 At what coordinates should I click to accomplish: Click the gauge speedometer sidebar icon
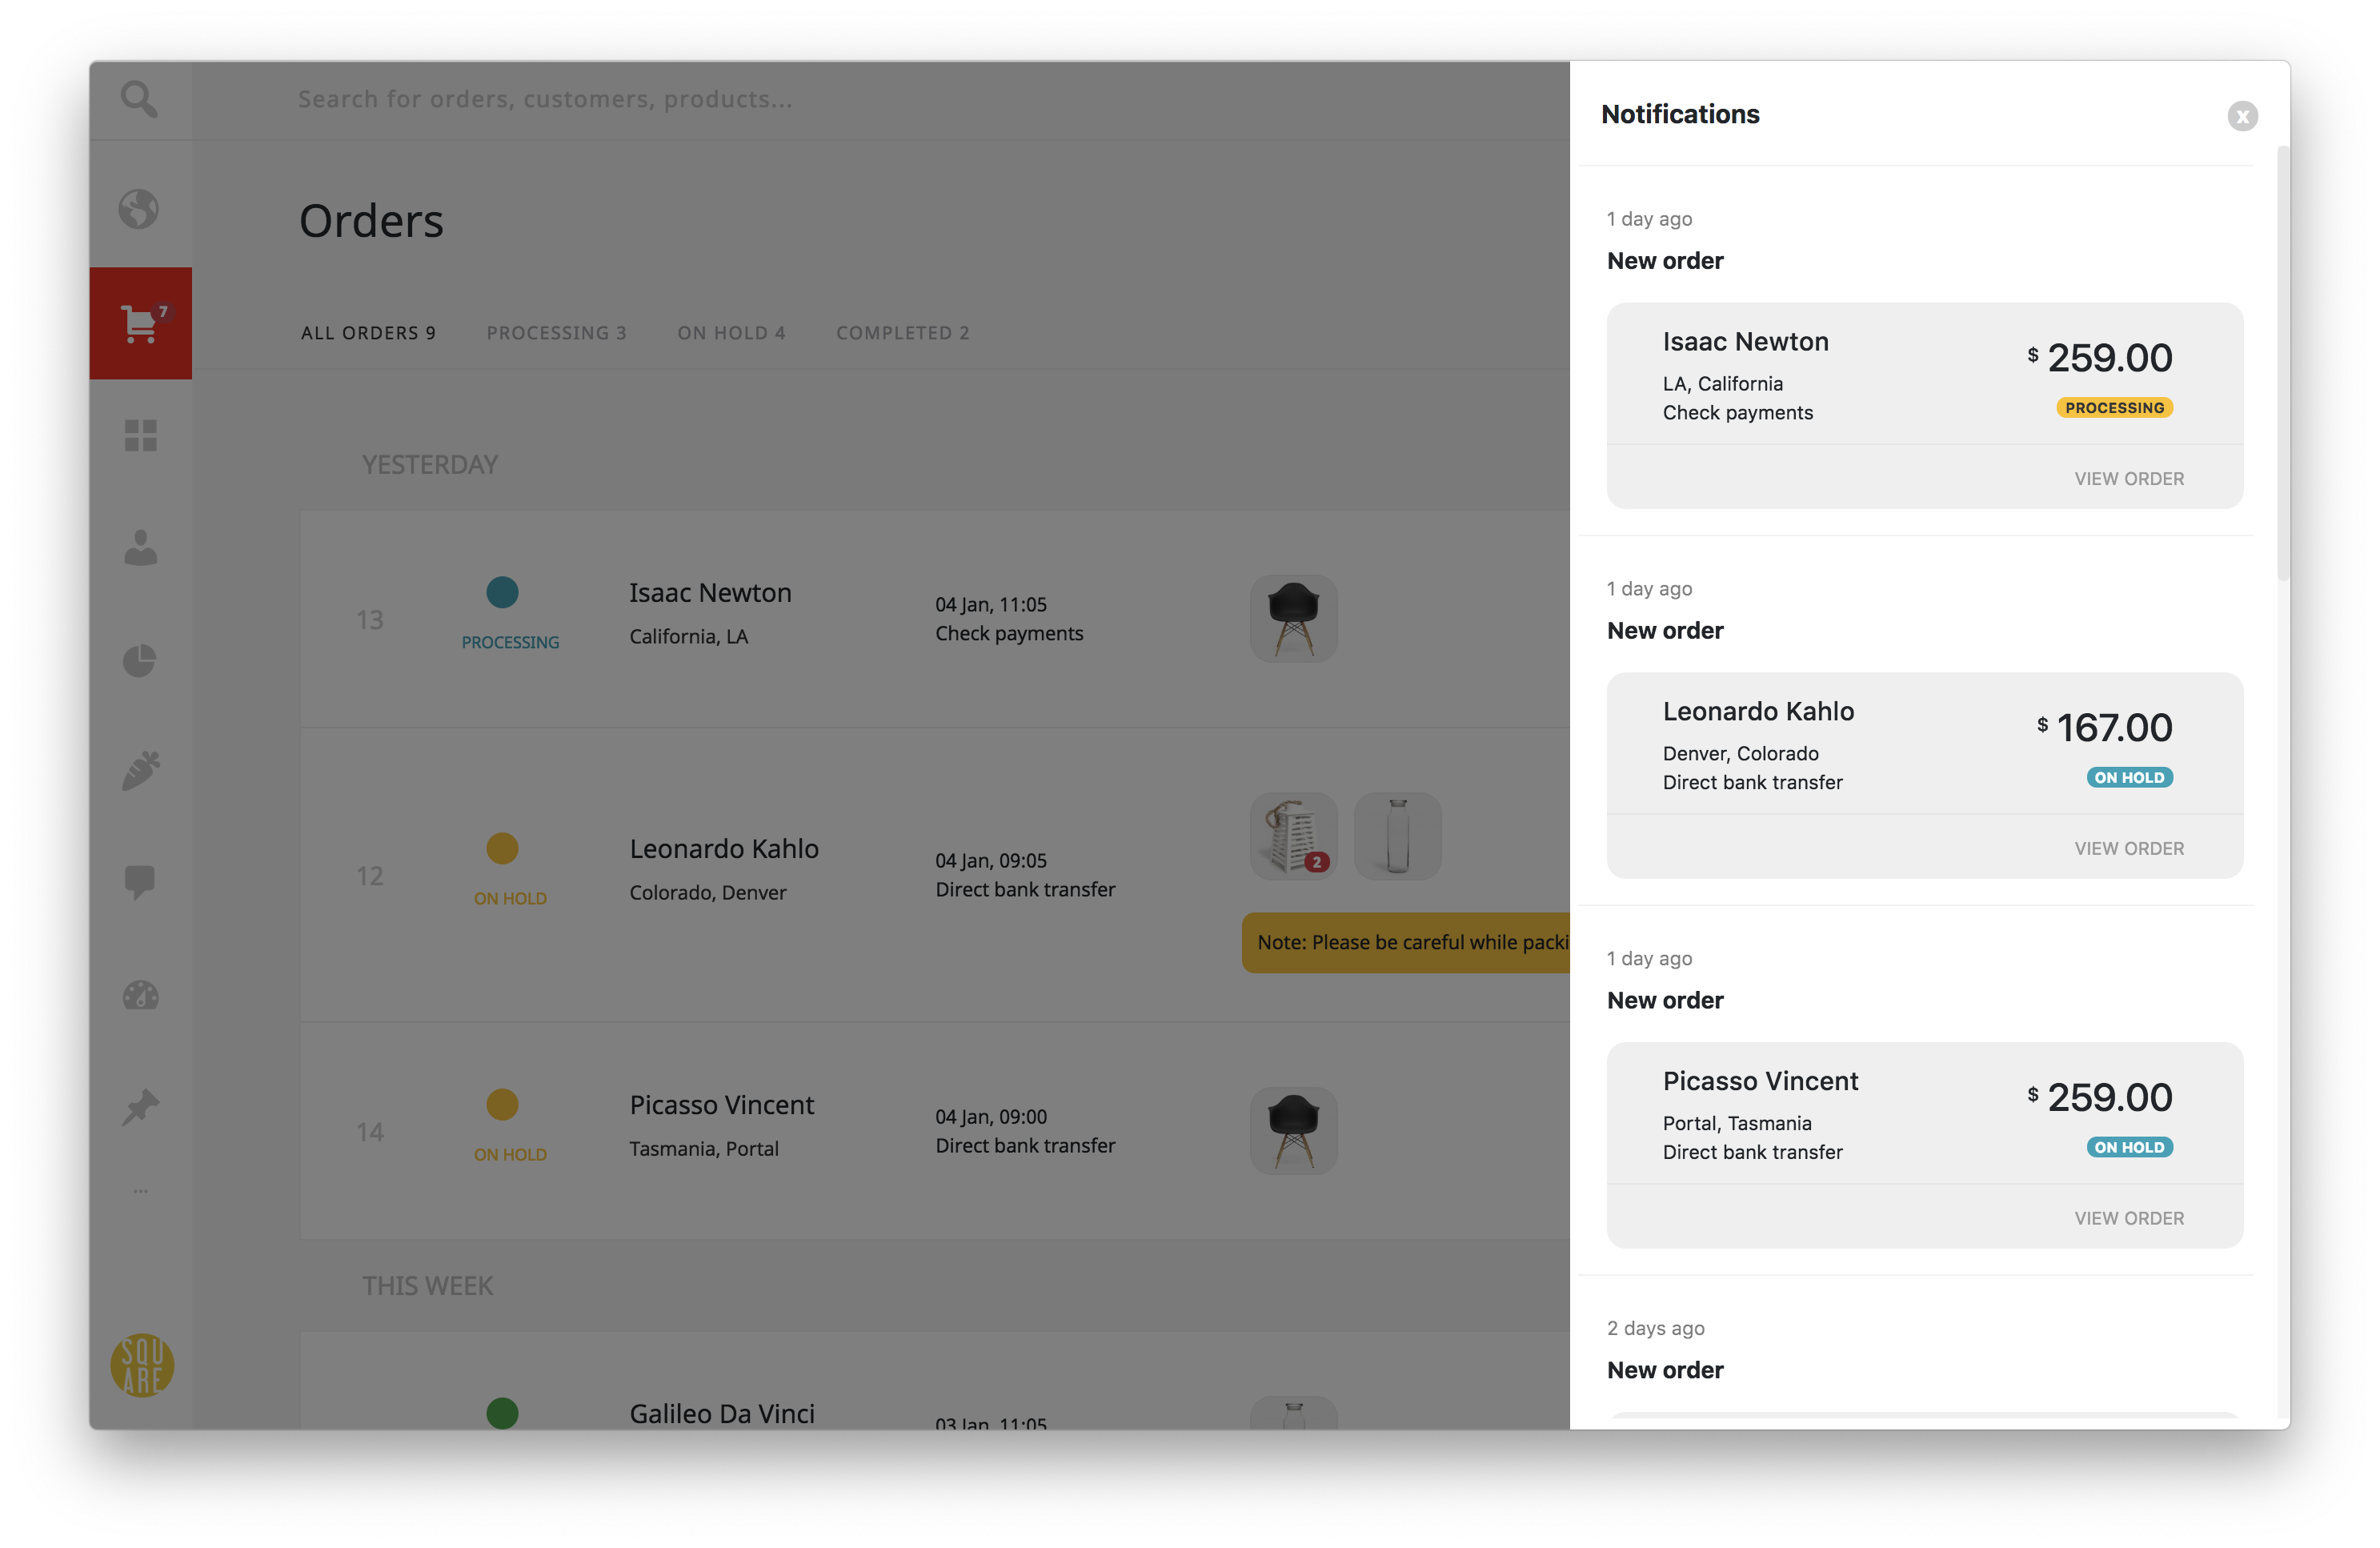point(140,995)
